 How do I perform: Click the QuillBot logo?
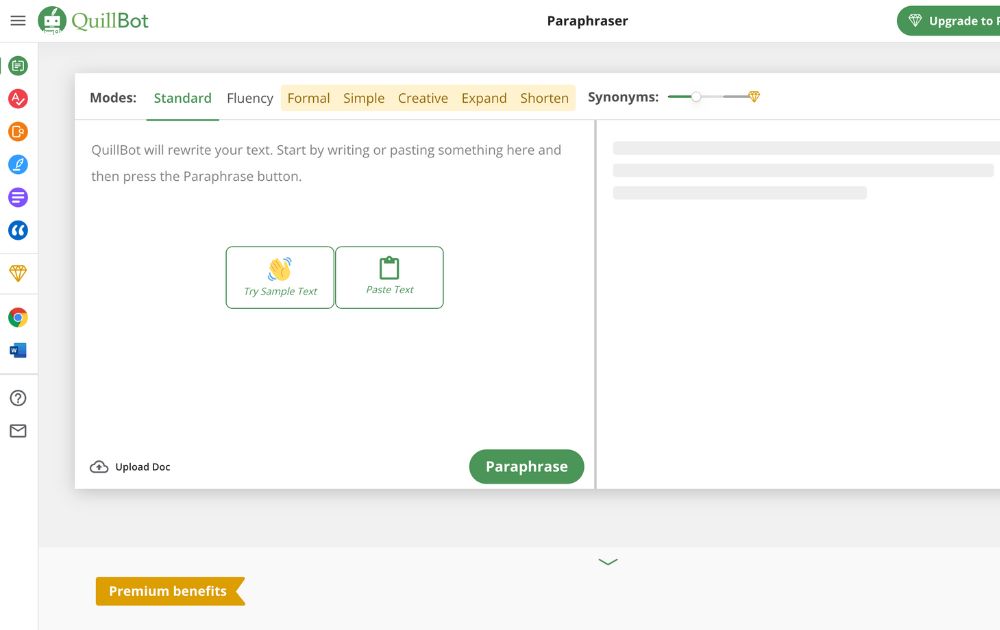click(x=93, y=20)
